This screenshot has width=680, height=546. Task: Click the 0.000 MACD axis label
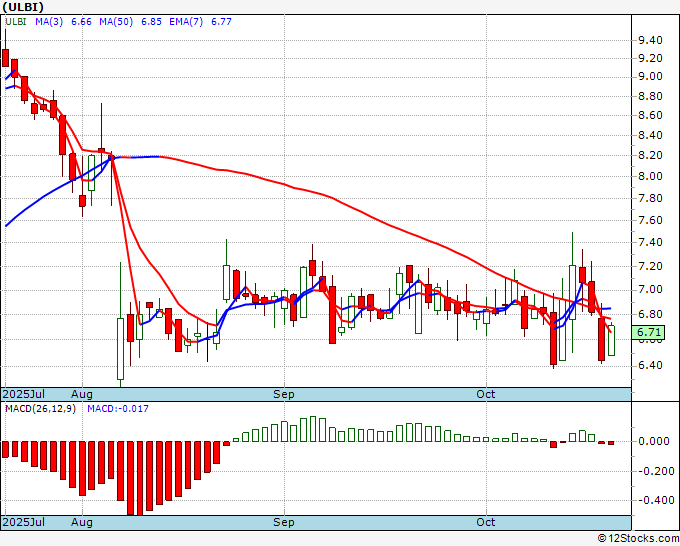click(653, 442)
